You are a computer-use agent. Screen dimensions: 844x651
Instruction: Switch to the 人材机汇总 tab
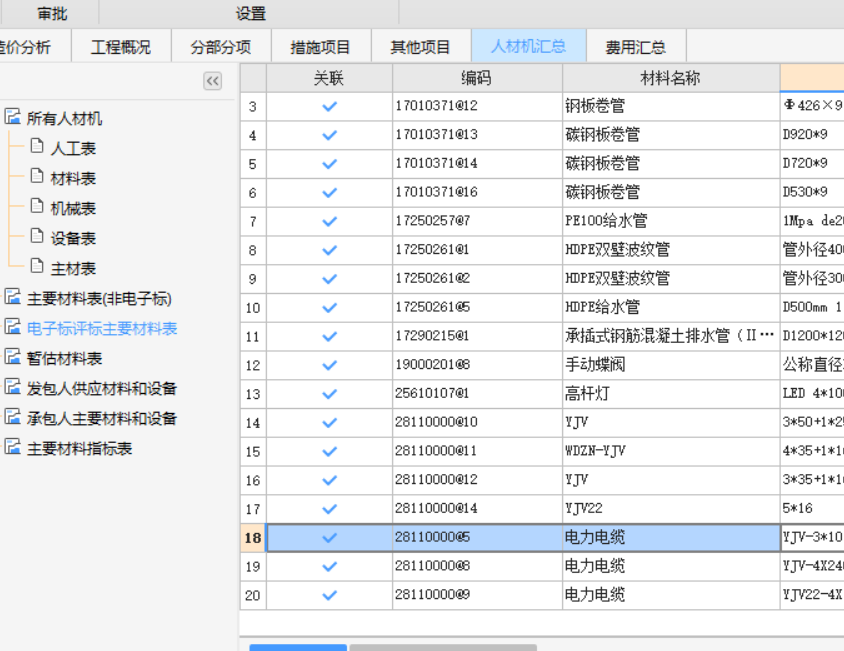(x=529, y=46)
